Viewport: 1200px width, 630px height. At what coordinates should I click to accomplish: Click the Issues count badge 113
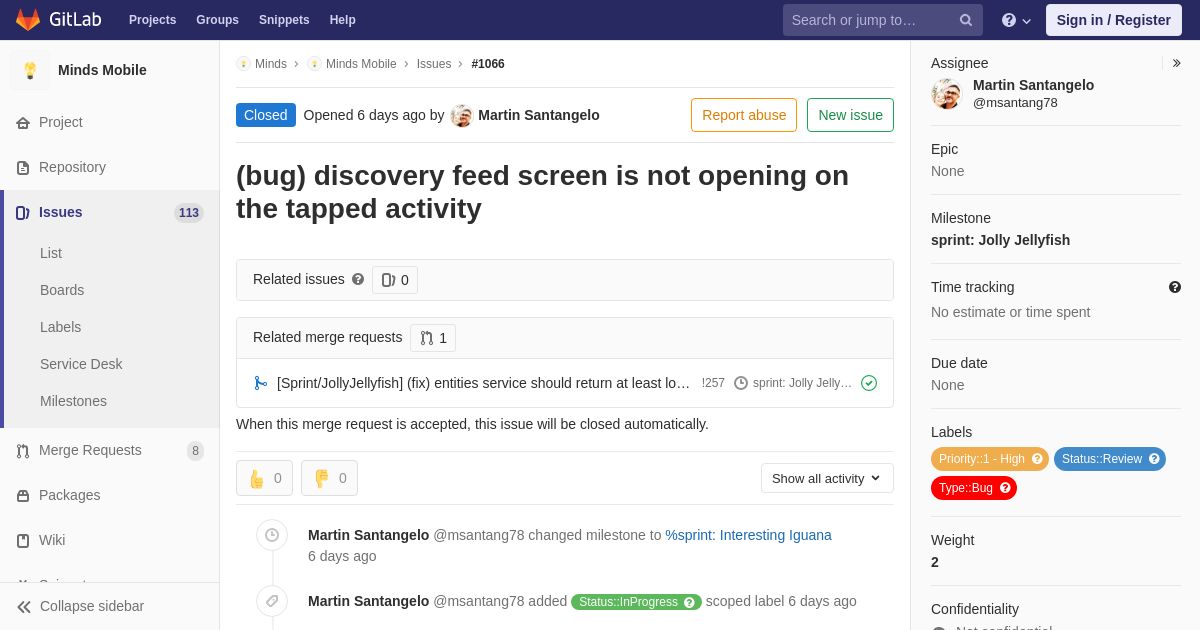coord(189,213)
